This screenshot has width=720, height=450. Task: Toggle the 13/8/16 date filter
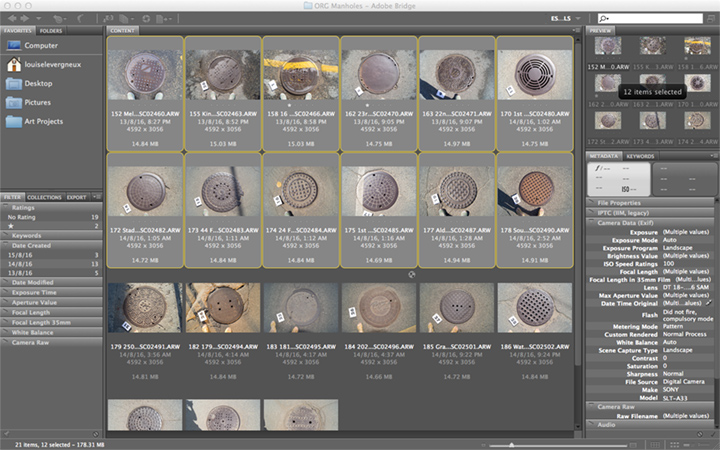(x=51, y=273)
